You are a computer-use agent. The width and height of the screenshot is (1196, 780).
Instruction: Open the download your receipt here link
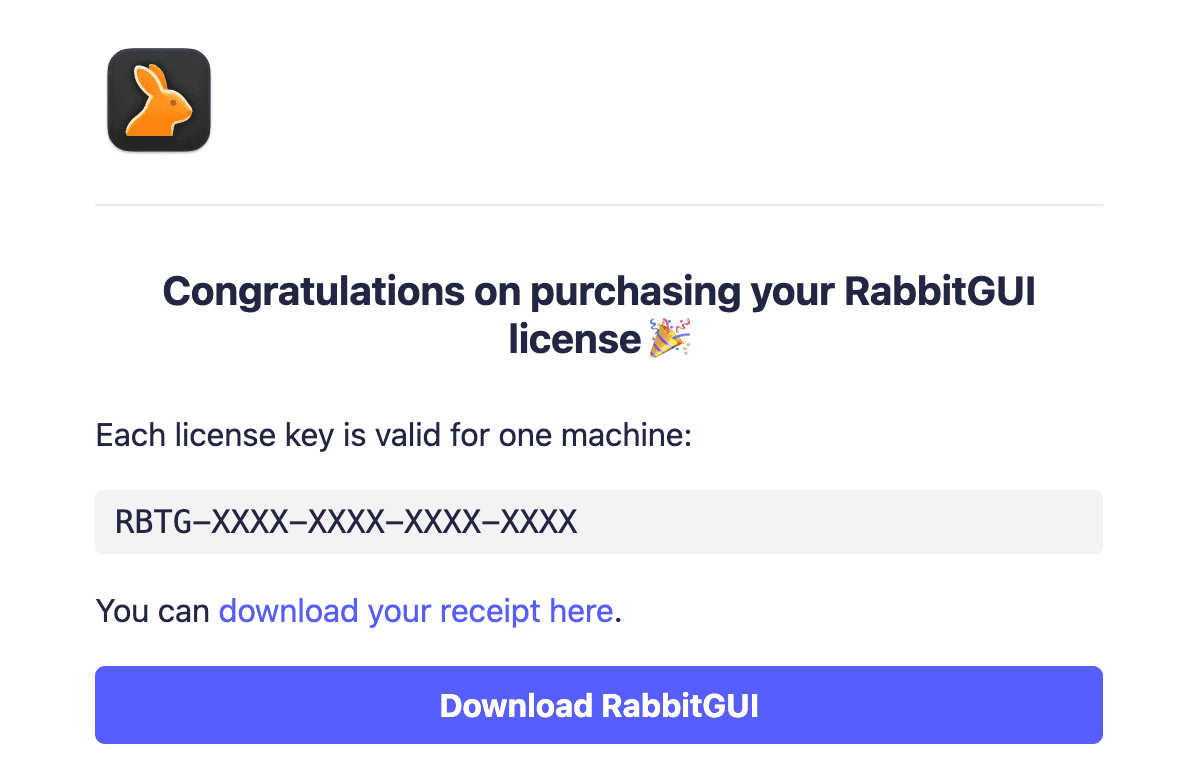[416, 610]
